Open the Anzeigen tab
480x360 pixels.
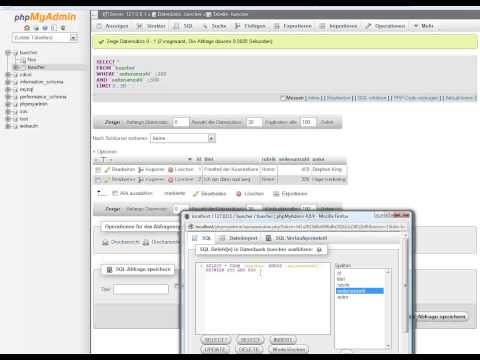pos(112,26)
